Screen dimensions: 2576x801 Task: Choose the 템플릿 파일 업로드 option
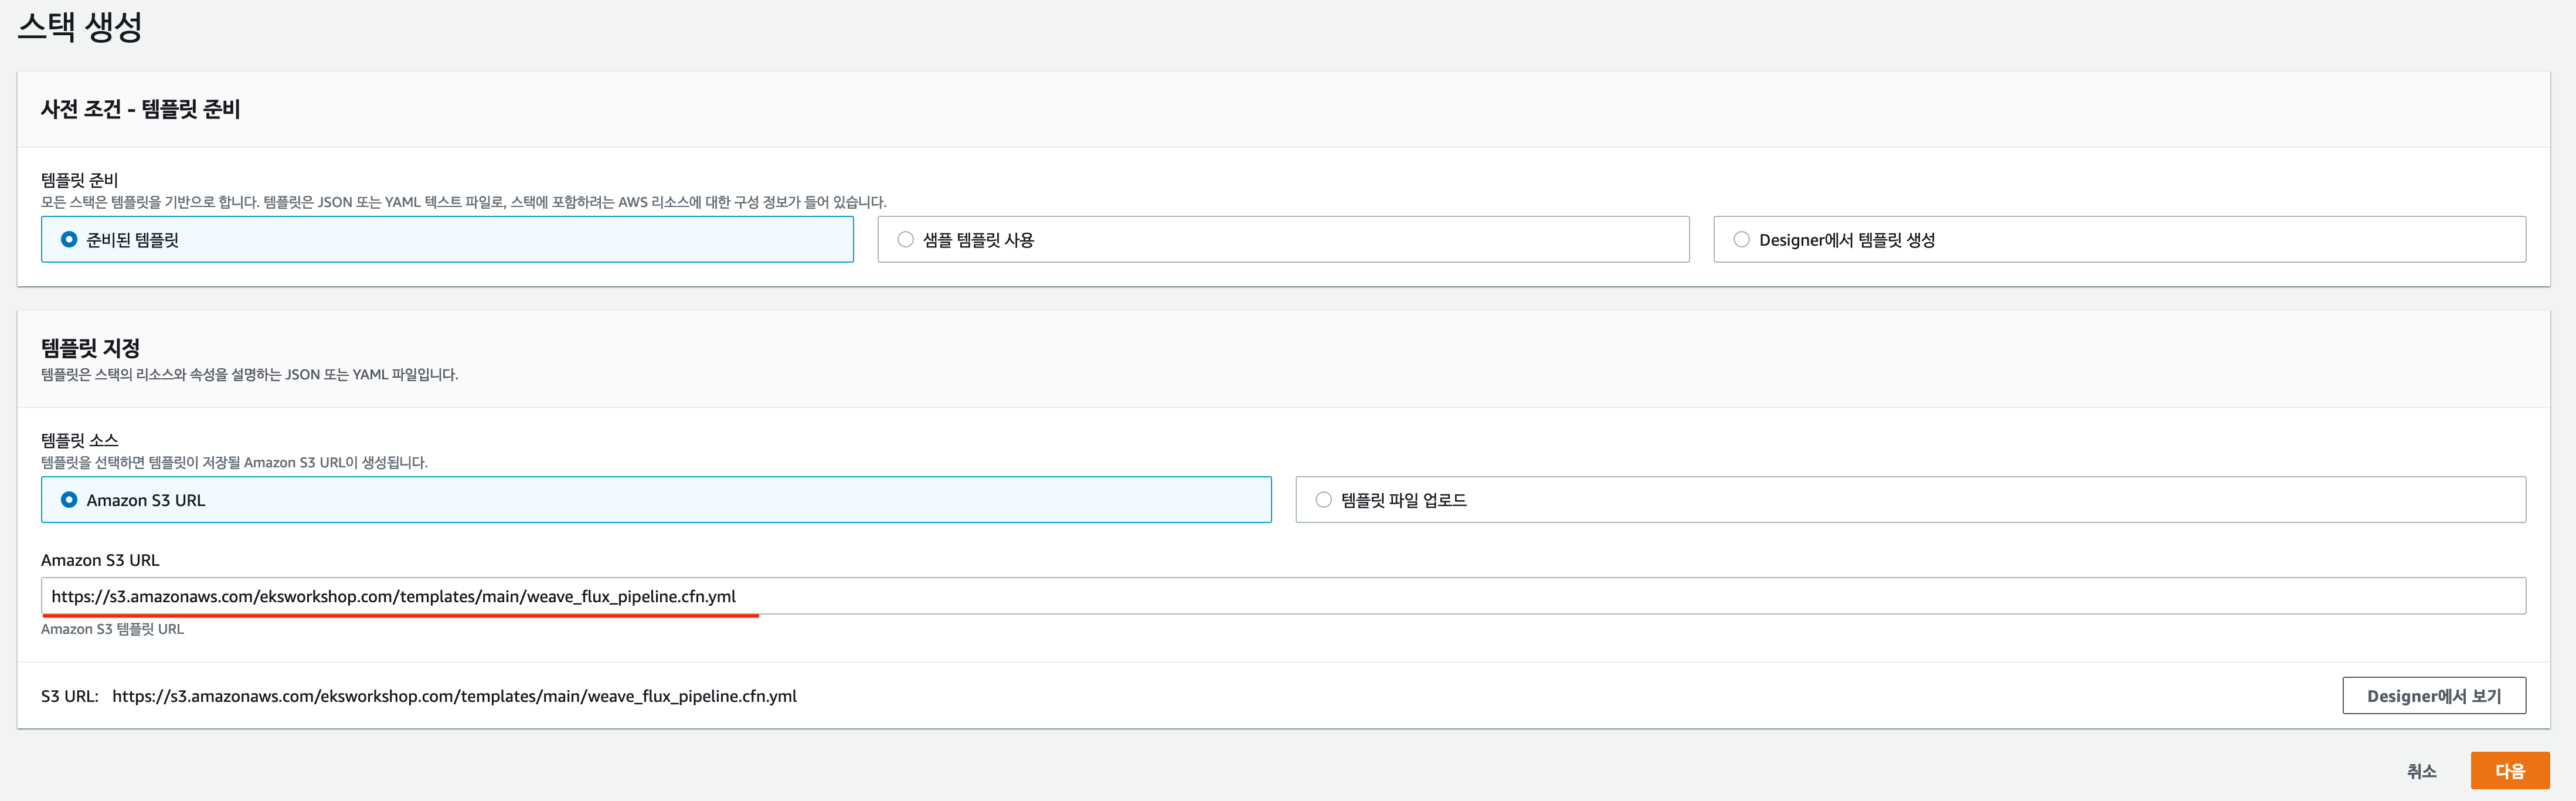click(x=1910, y=500)
